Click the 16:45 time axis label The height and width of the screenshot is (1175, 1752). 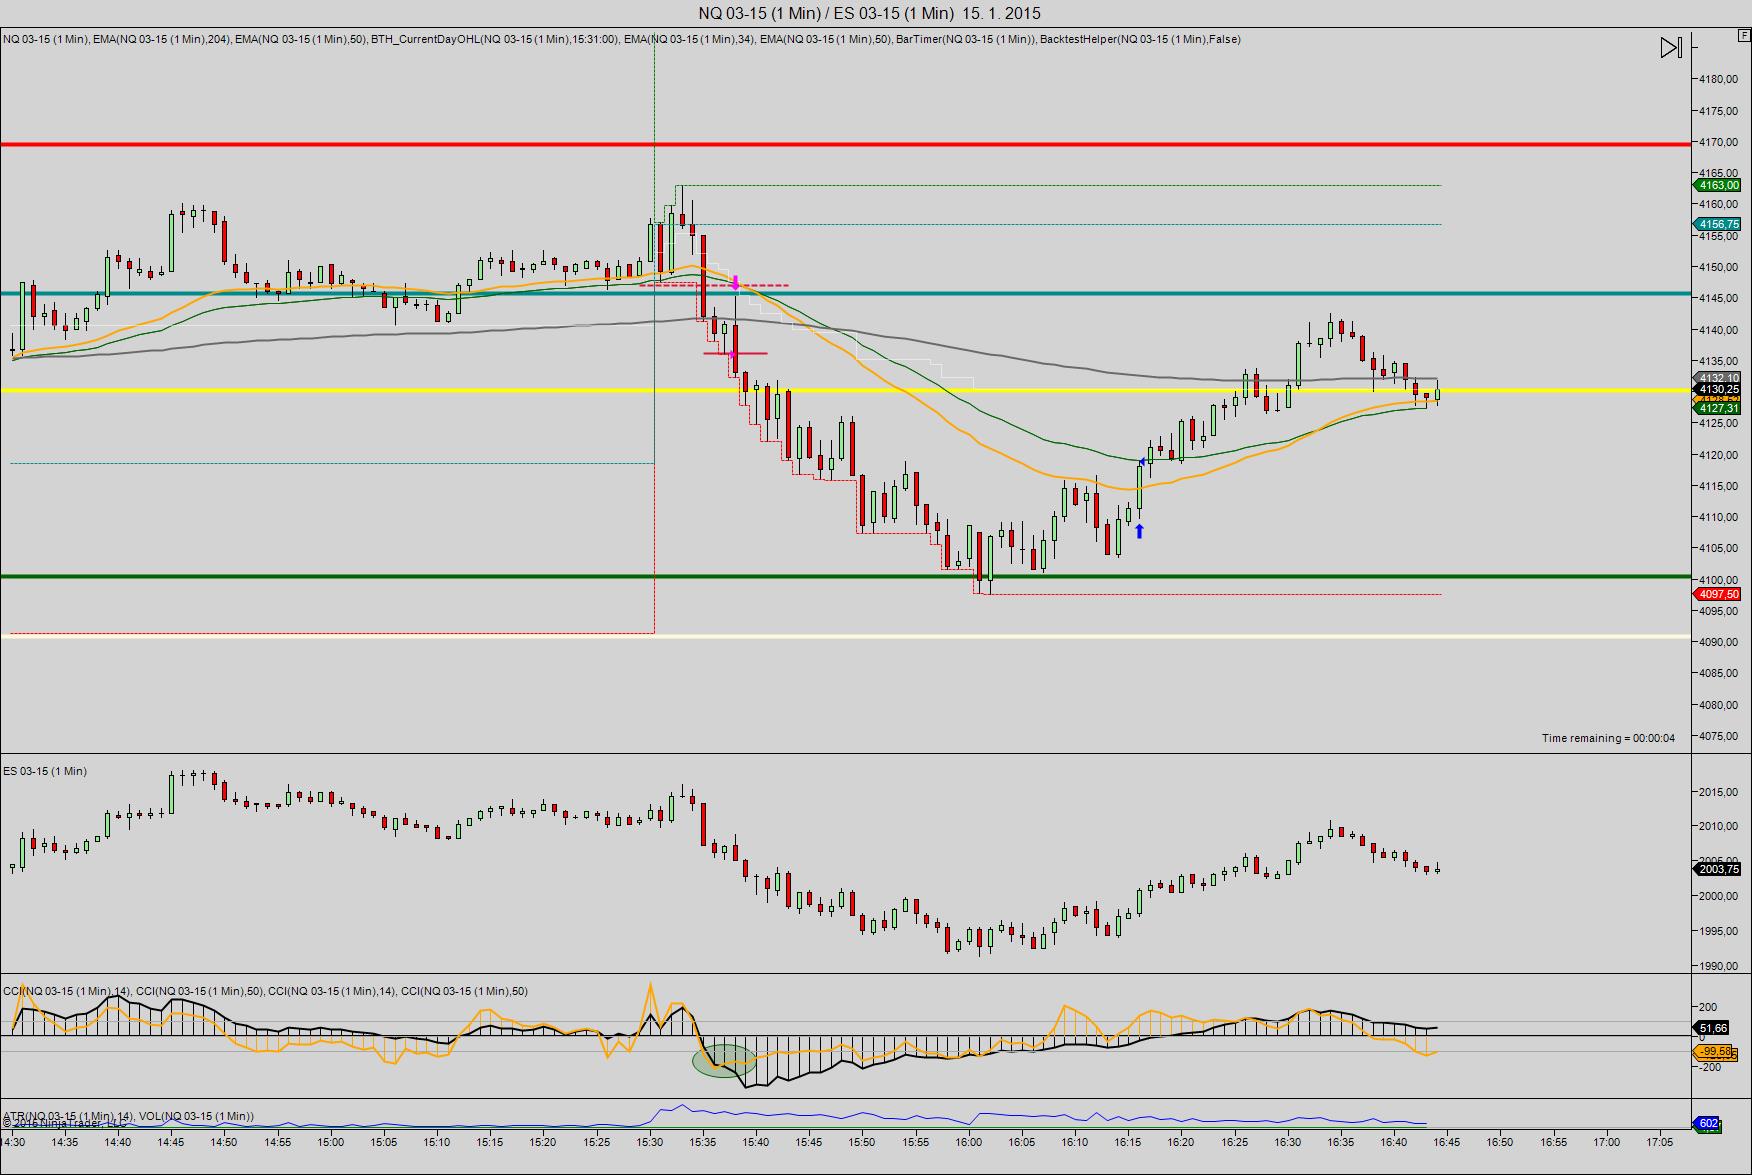1447,1142
